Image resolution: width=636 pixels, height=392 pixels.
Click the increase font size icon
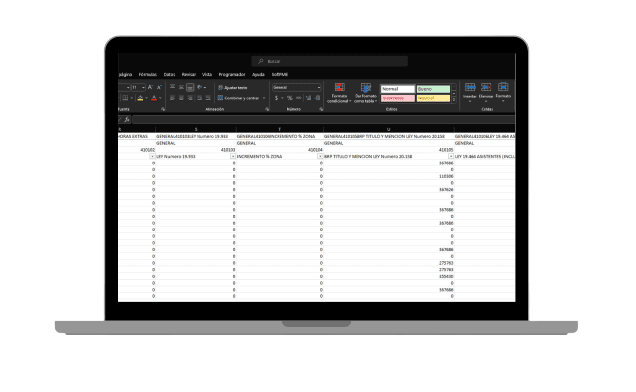coord(150,87)
